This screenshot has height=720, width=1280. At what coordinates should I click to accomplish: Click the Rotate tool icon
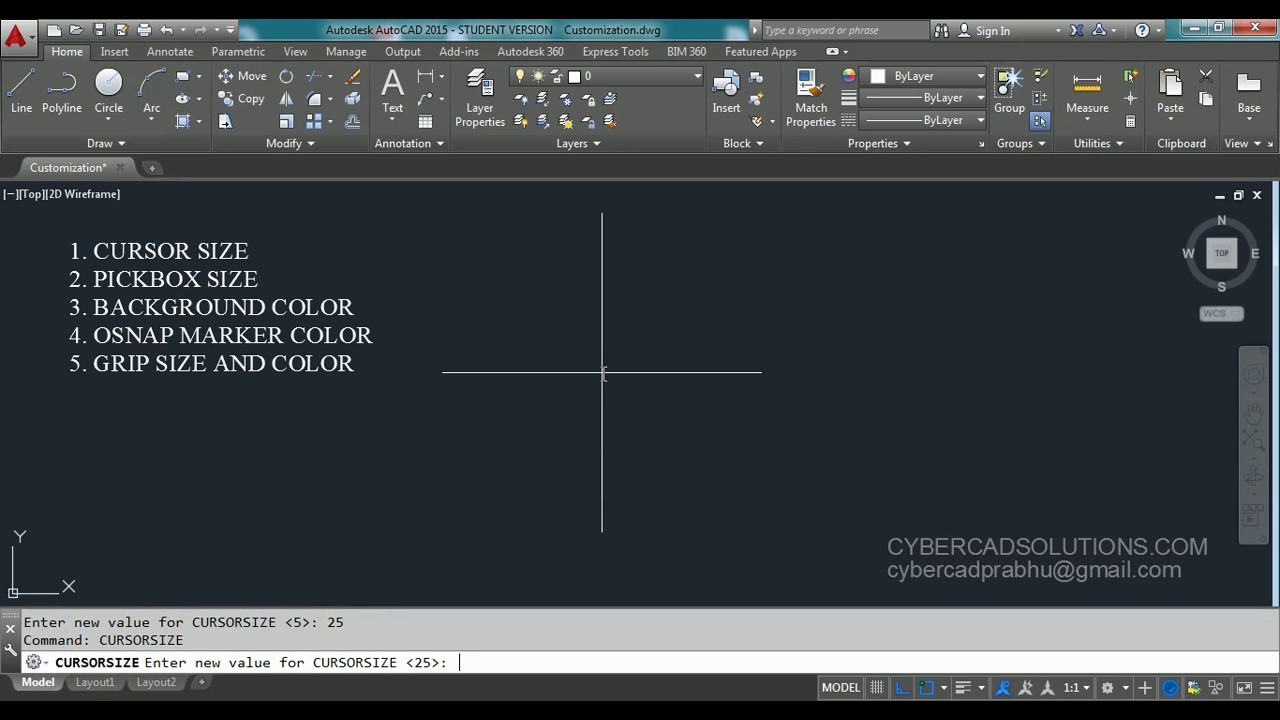[286, 76]
